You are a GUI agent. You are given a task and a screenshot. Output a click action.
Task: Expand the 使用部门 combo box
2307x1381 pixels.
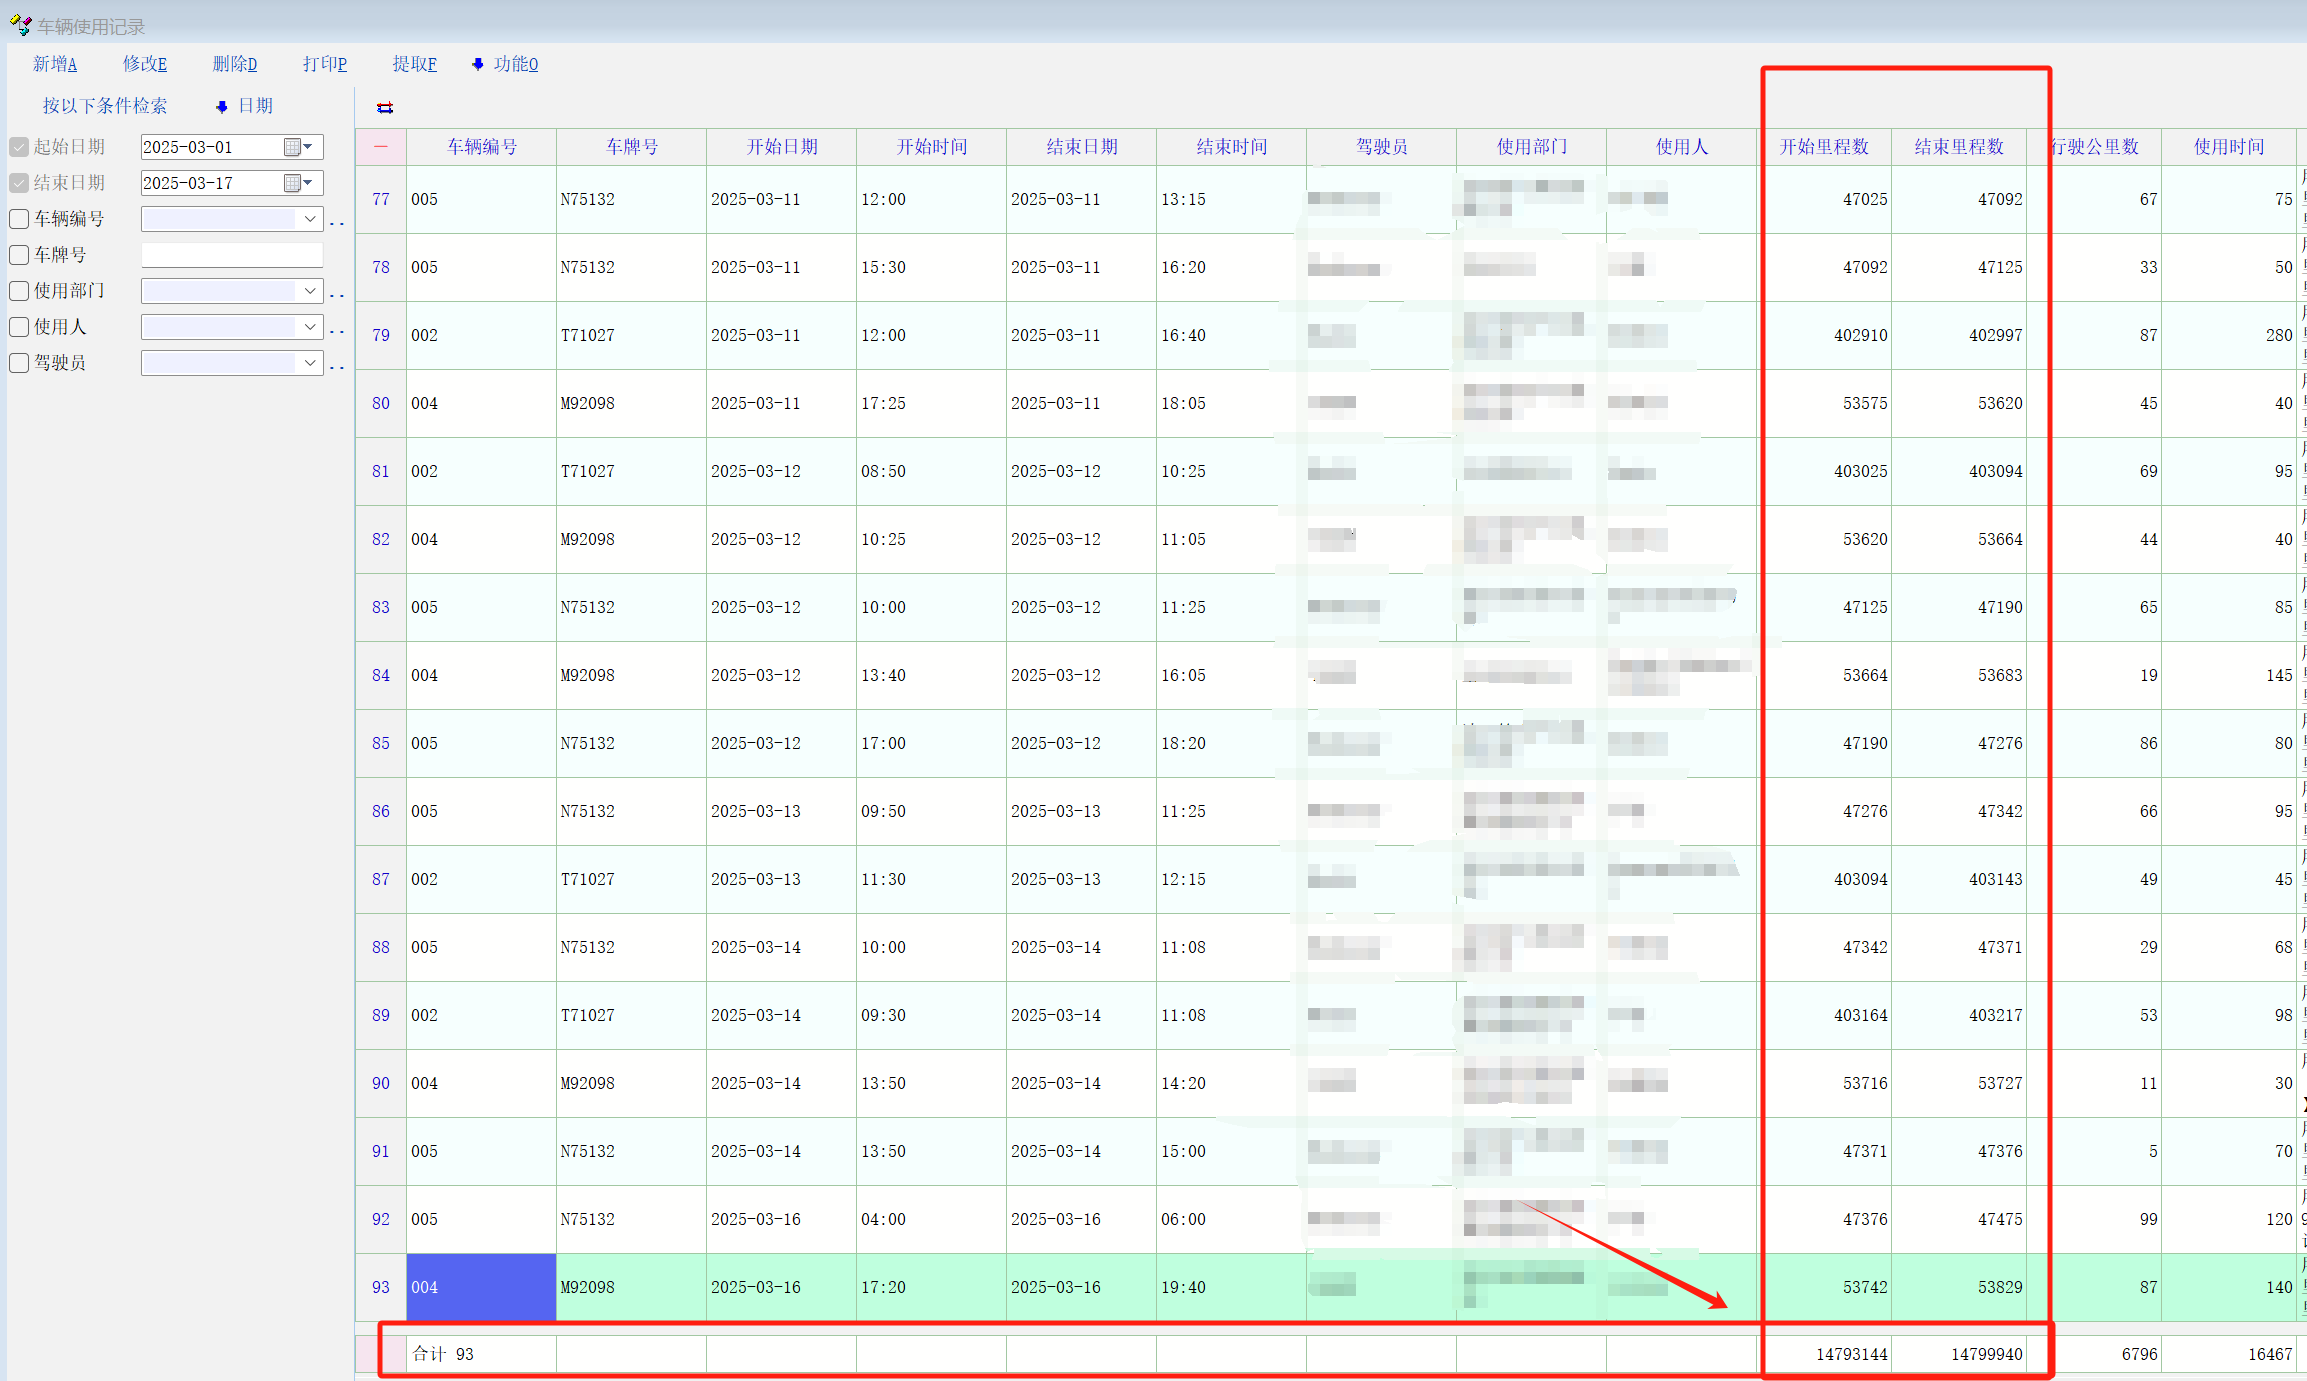[310, 291]
